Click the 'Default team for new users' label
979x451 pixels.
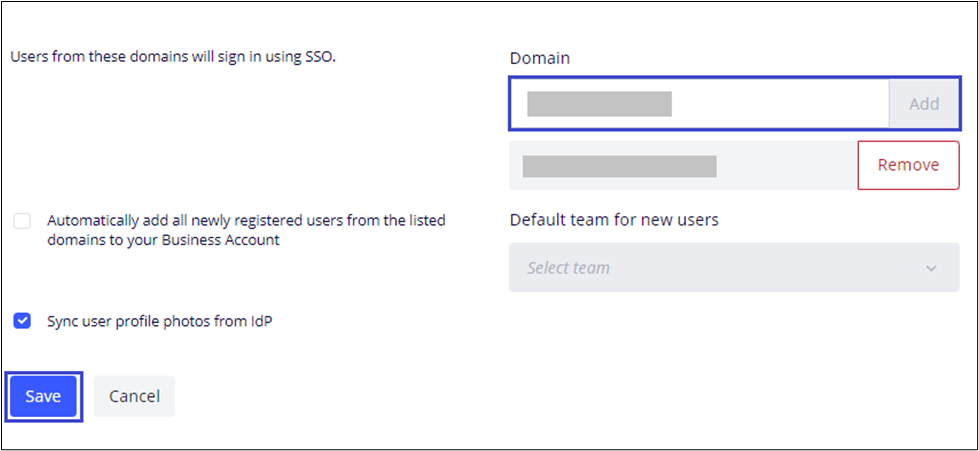click(613, 220)
